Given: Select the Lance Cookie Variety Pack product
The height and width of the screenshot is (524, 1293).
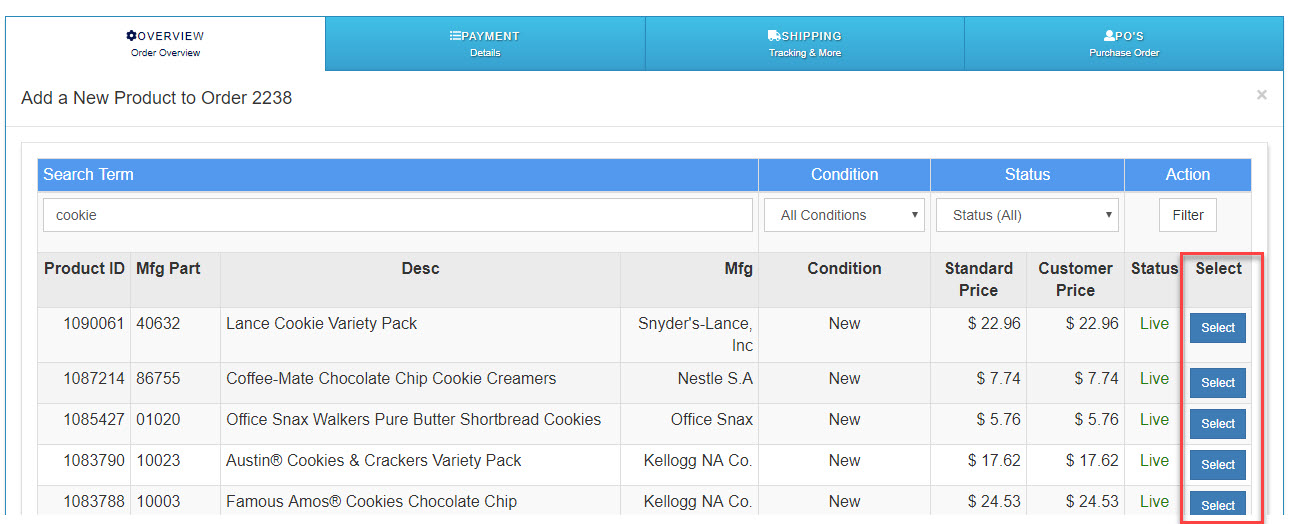Looking at the screenshot, I should coord(1217,328).
